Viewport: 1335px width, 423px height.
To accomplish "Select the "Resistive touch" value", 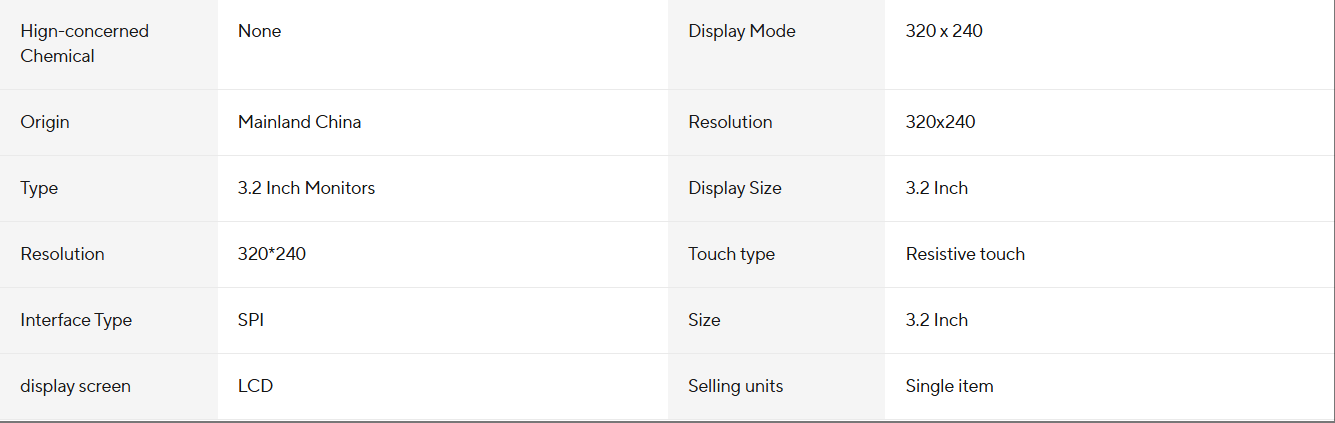I will [965, 254].
